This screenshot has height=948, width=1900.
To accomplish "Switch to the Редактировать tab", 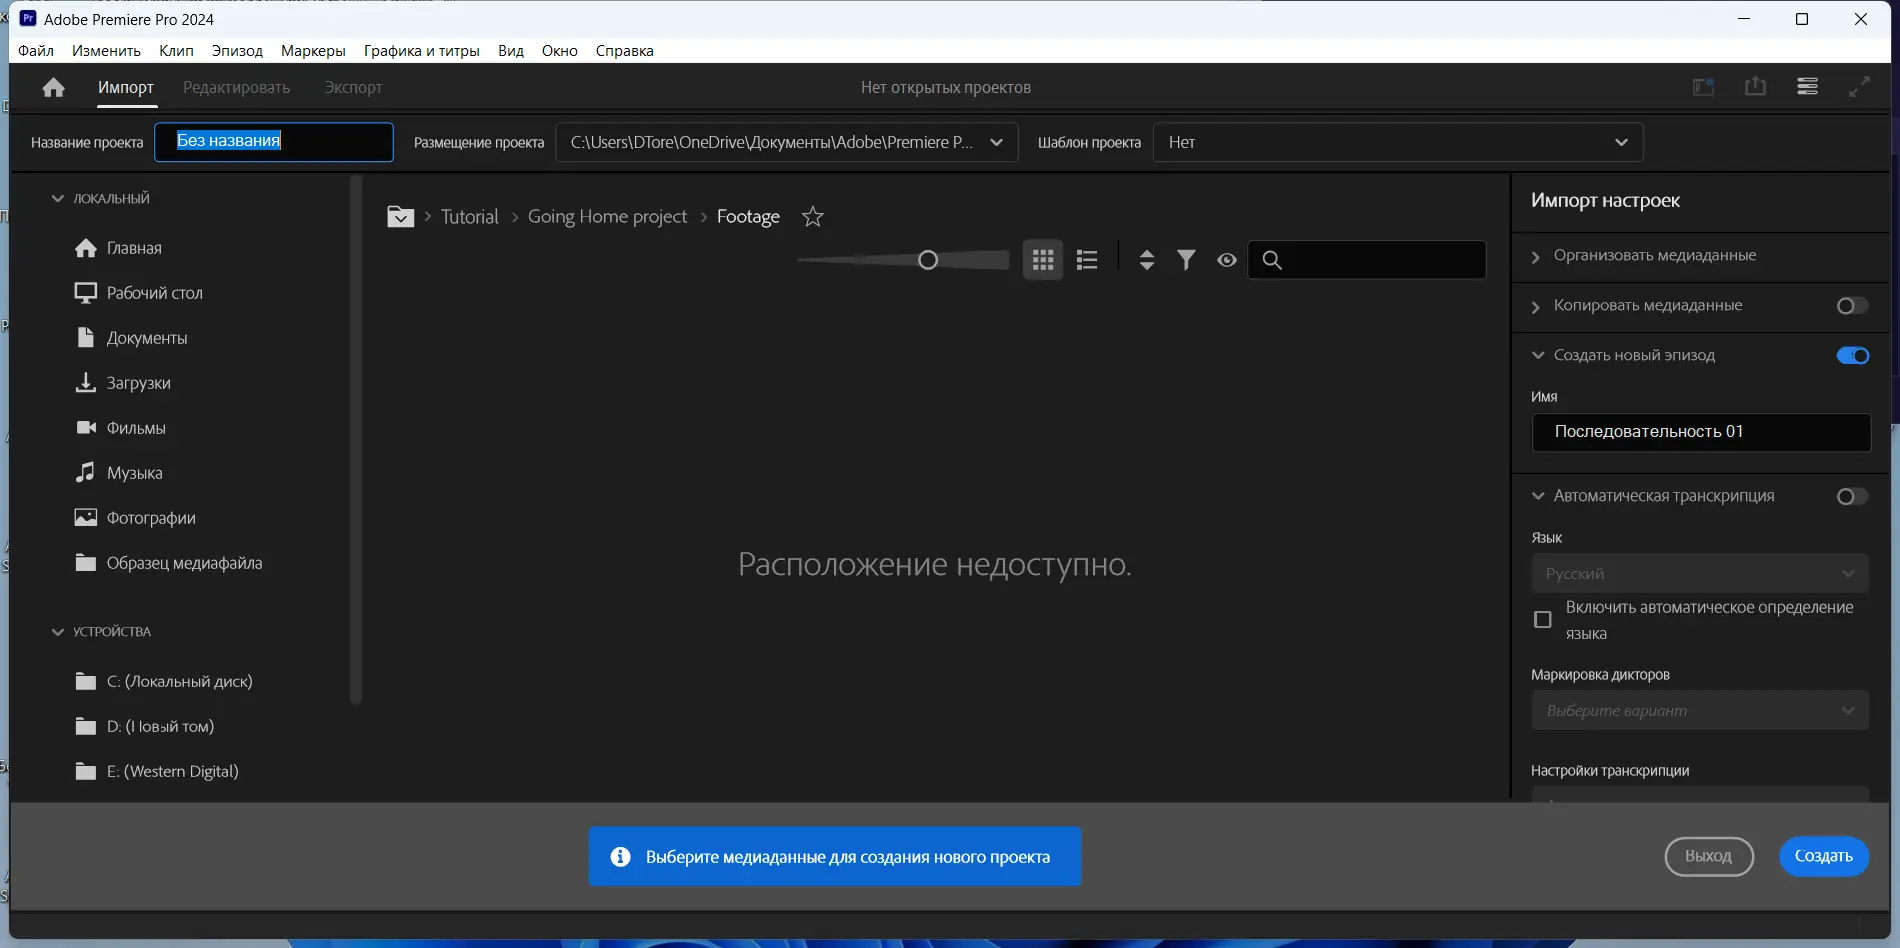I will tap(236, 87).
